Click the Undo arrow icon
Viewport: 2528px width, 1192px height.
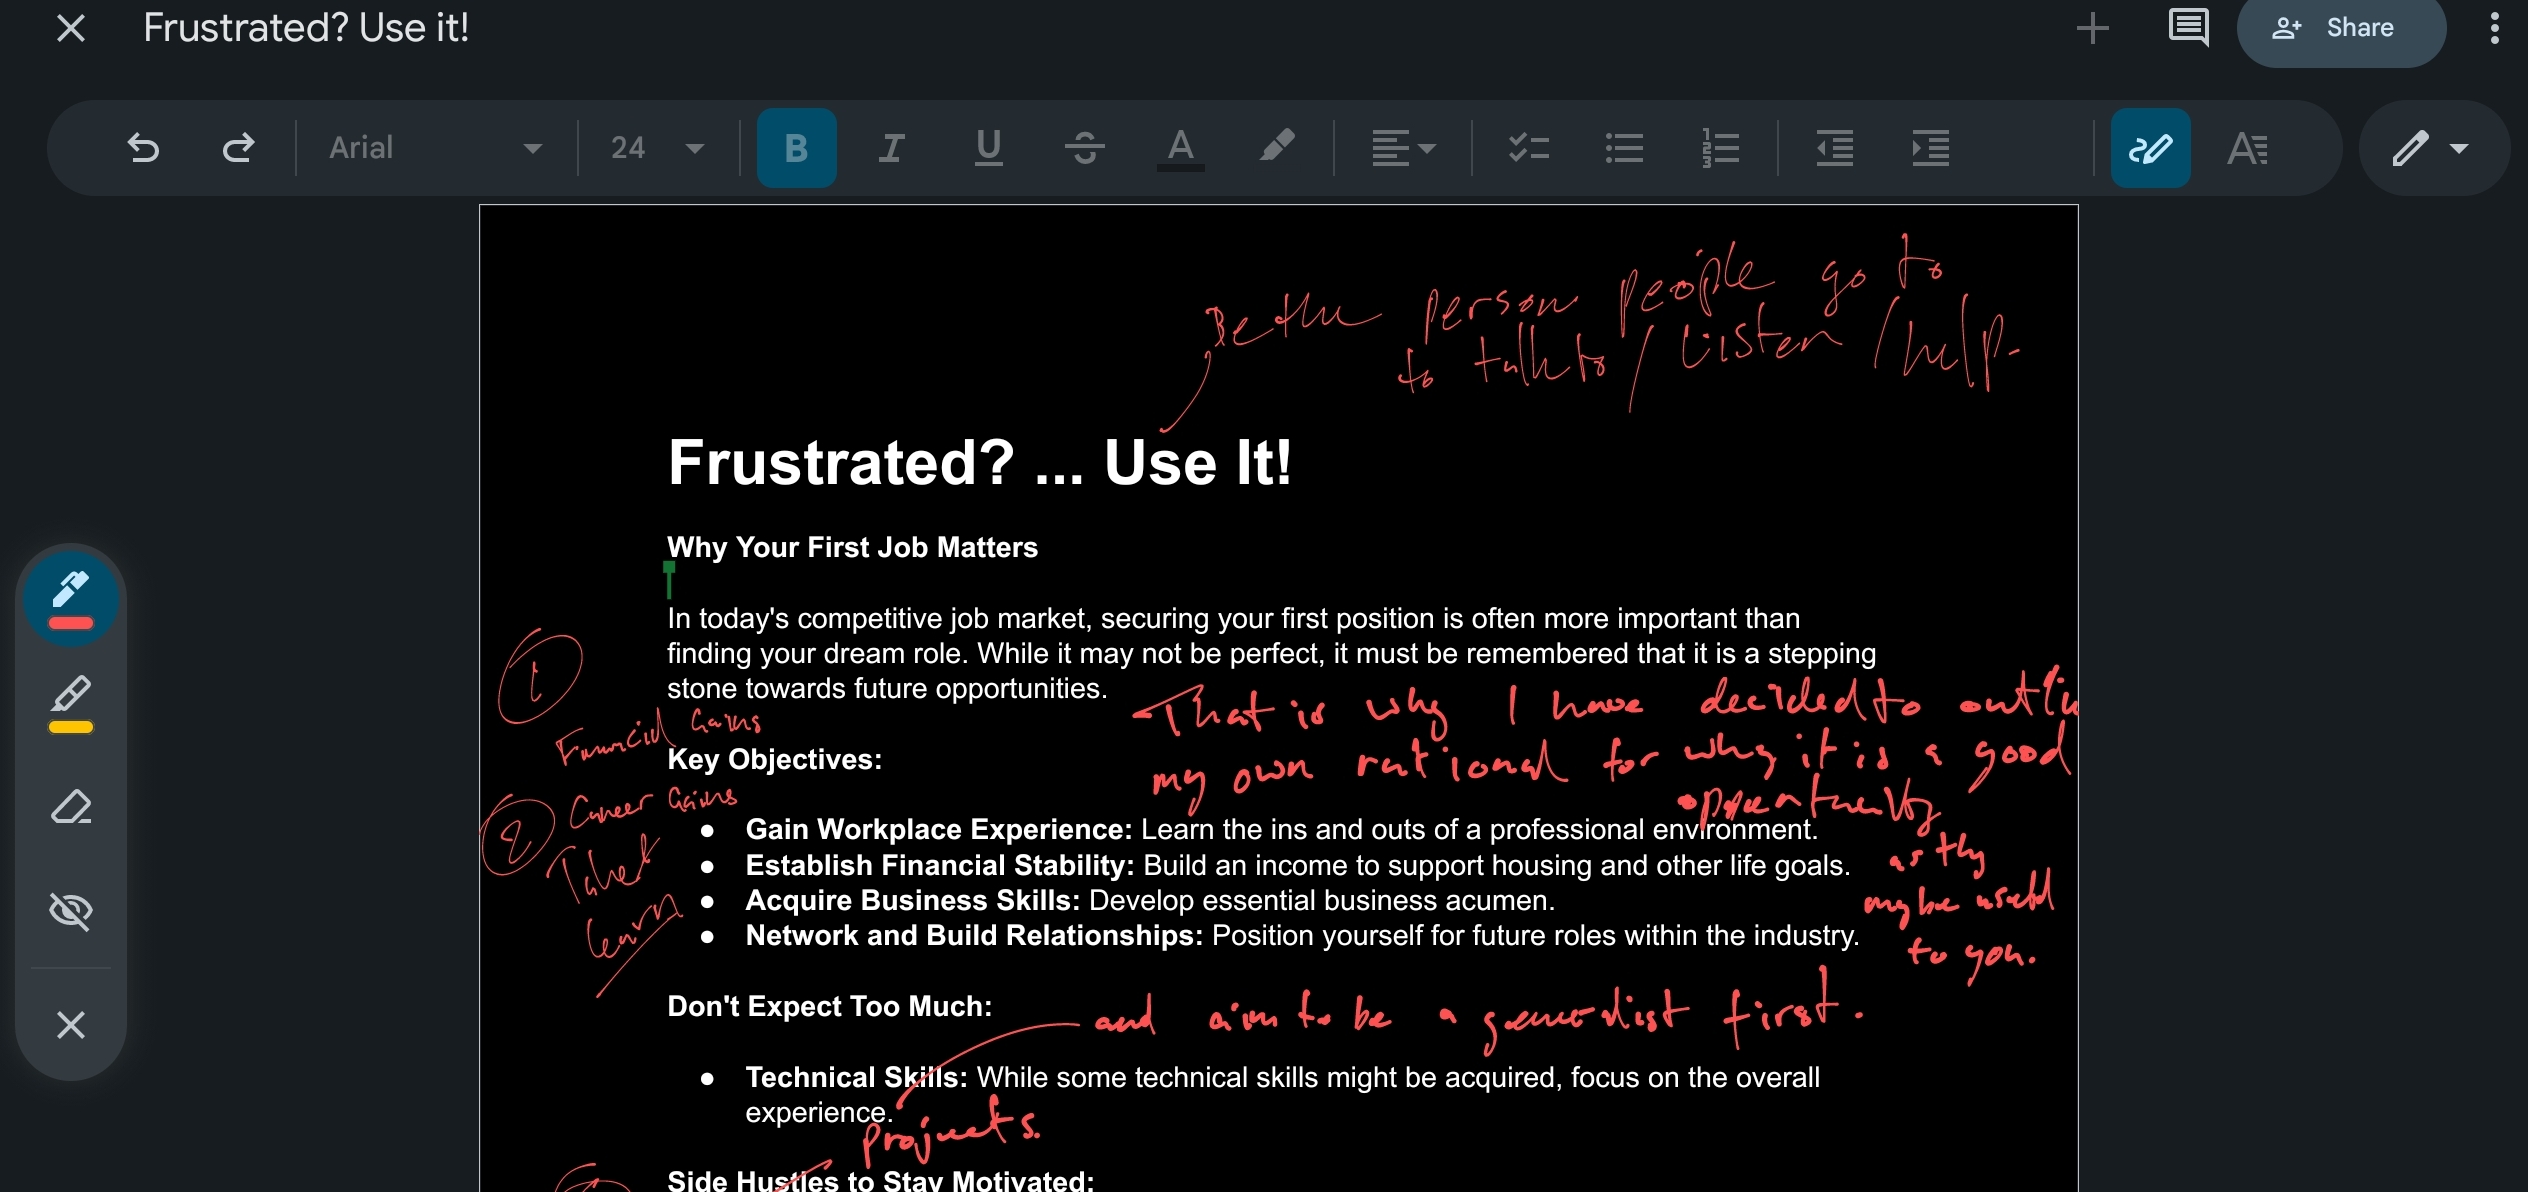pyautogui.click(x=143, y=148)
